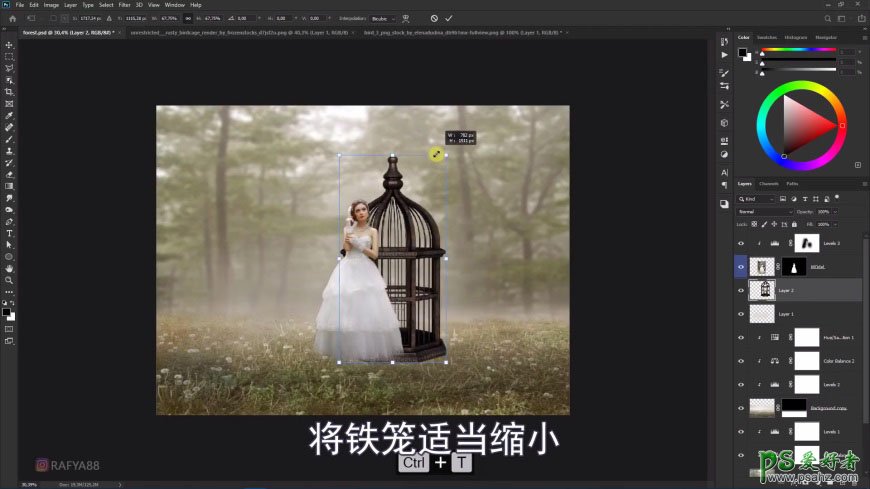Hide the Background copy layer
This screenshot has height=489, width=870.
741,408
